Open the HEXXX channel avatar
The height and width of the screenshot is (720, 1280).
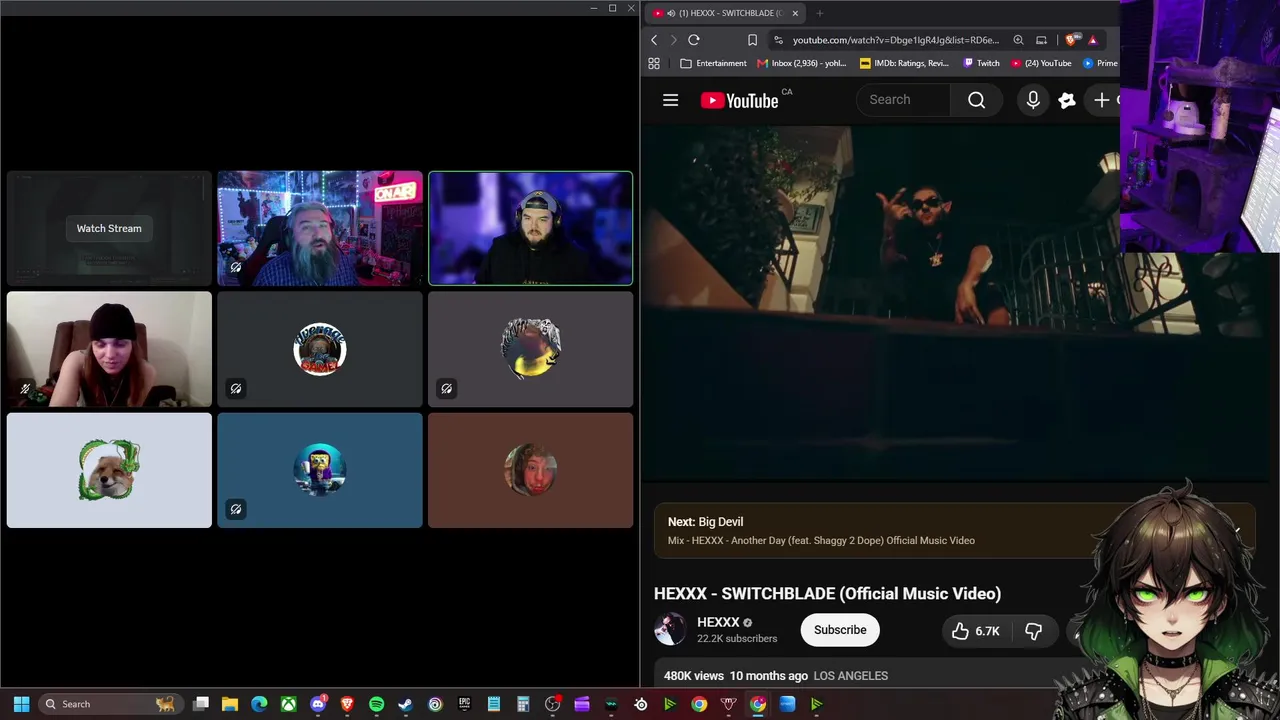(670, 629)
